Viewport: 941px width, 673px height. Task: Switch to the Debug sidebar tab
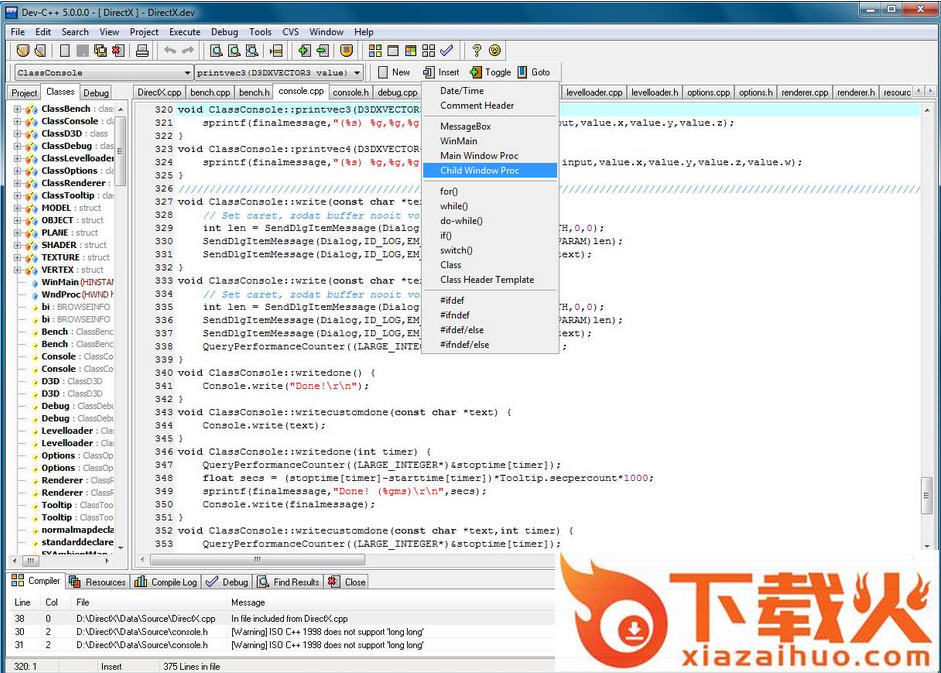click(95, 92)
